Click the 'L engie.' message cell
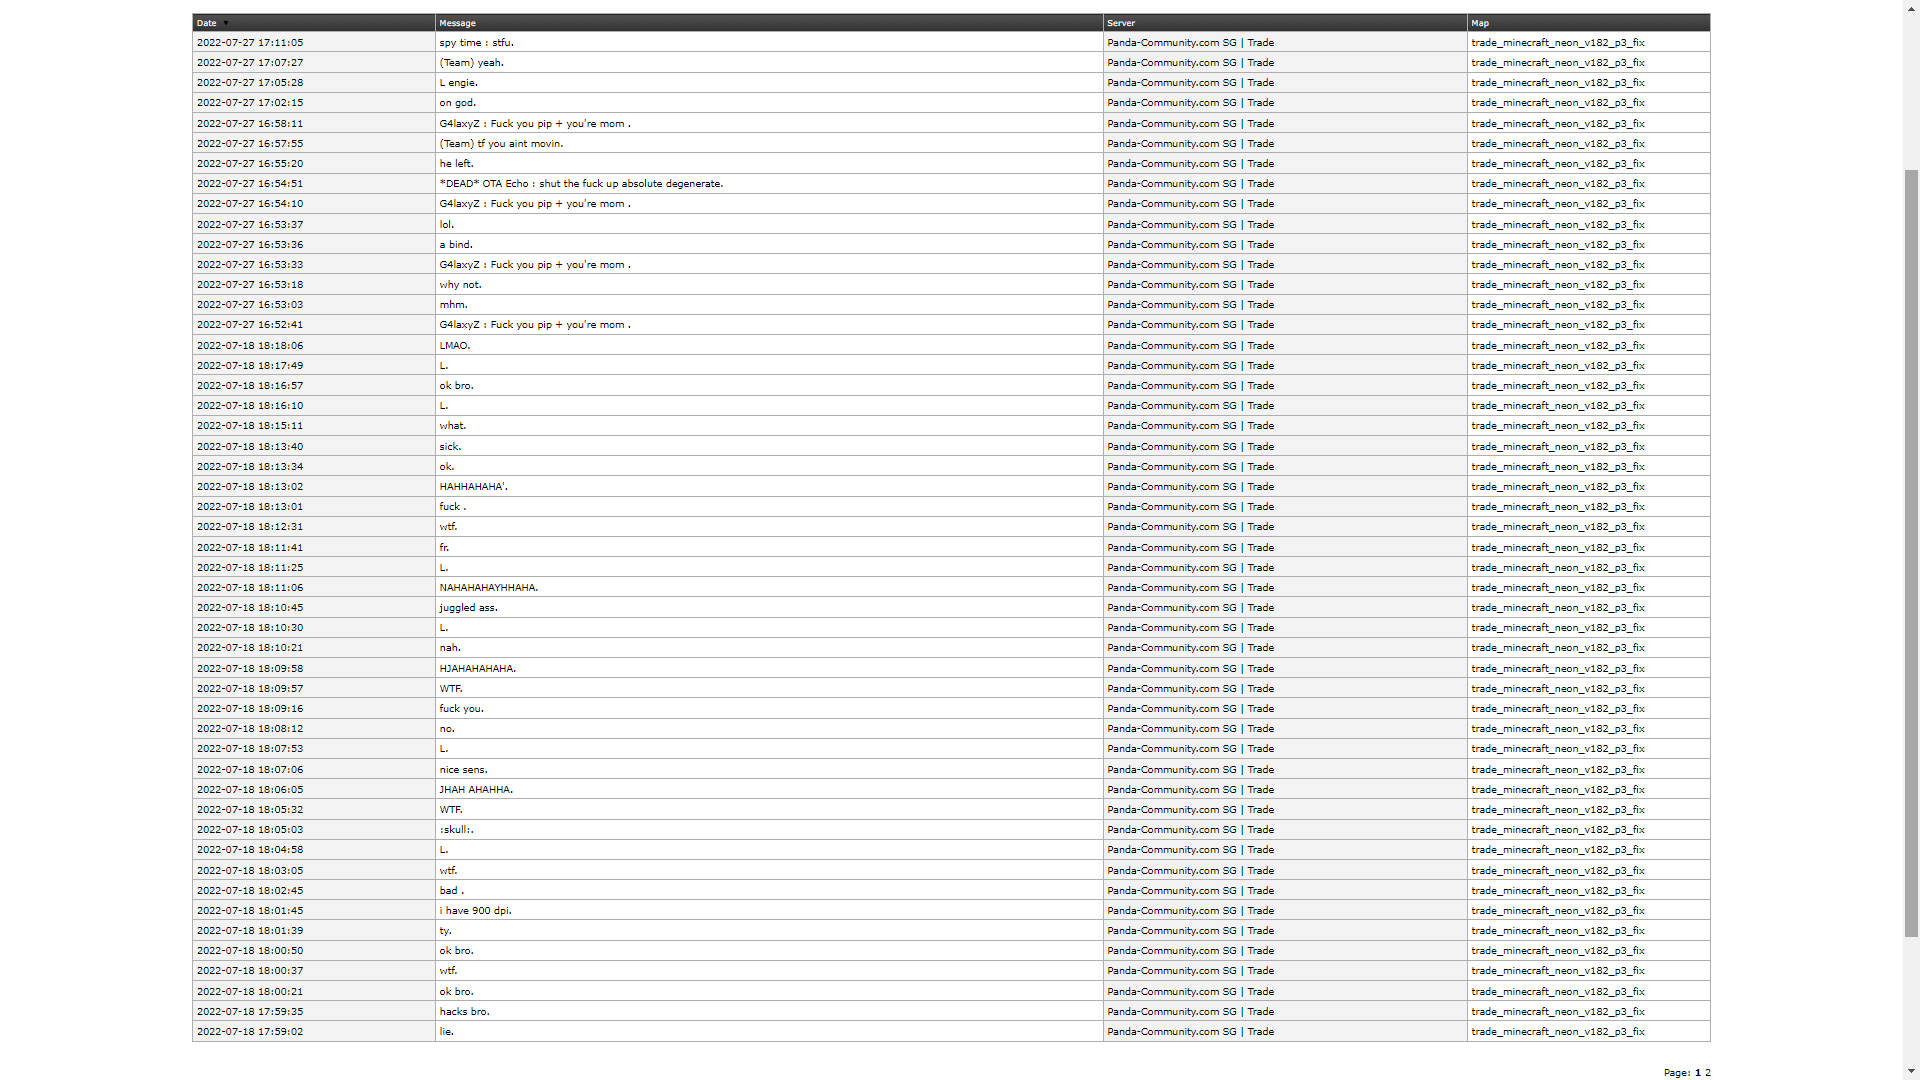This screenshot has width=1920, height=1080. pyautogui.click(x=458, y=83)
